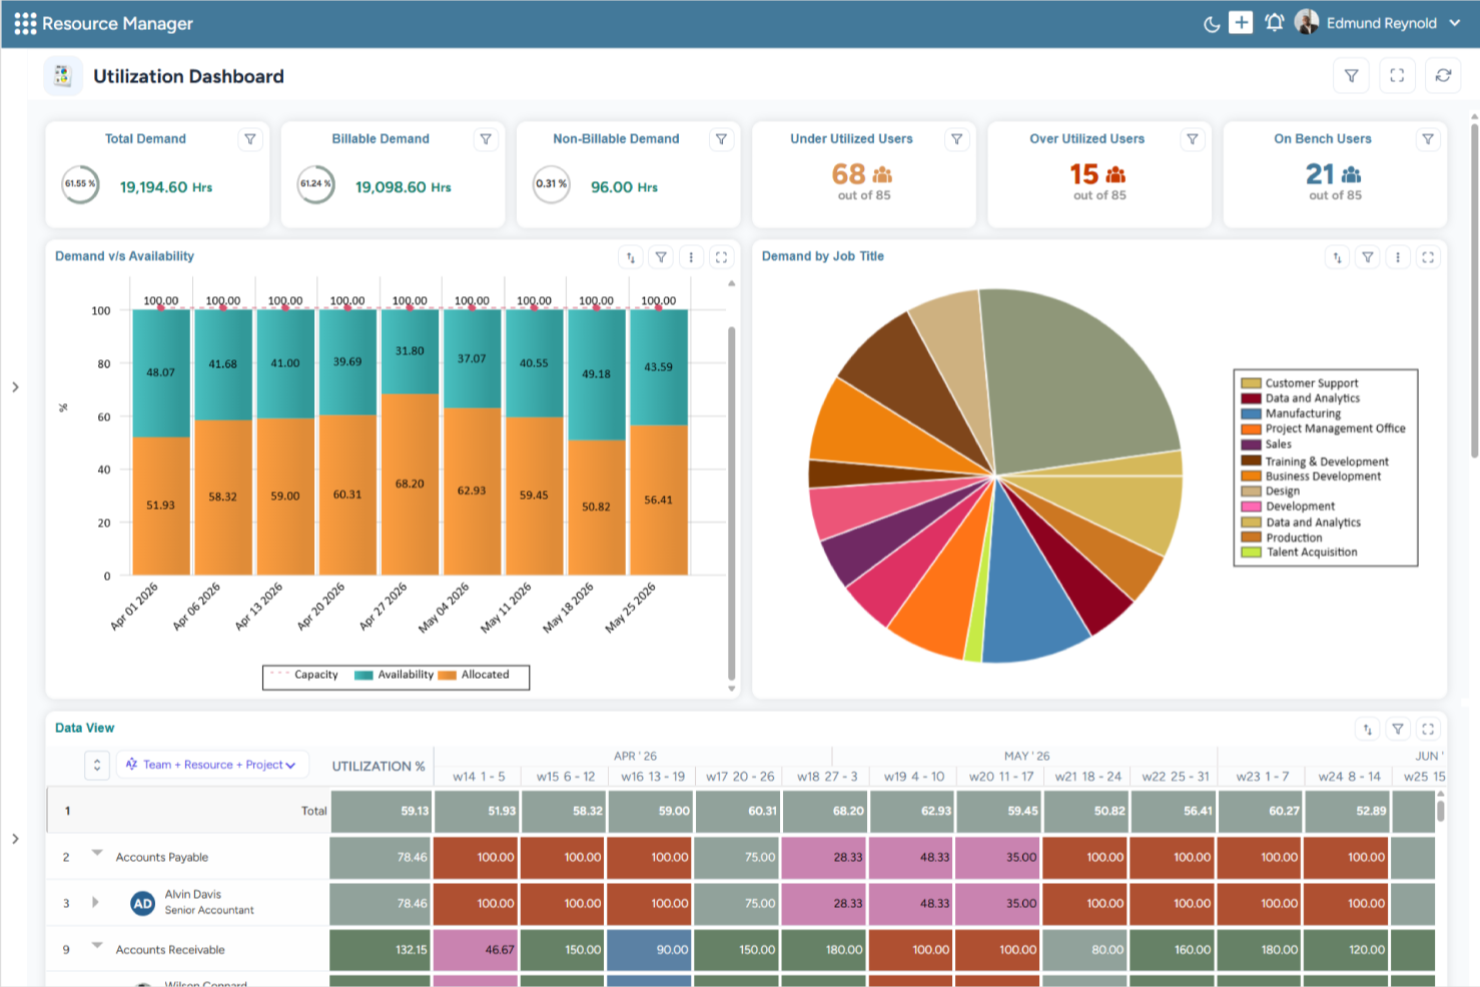Click the Customer Support legend swatch

tap(1251, 383)
